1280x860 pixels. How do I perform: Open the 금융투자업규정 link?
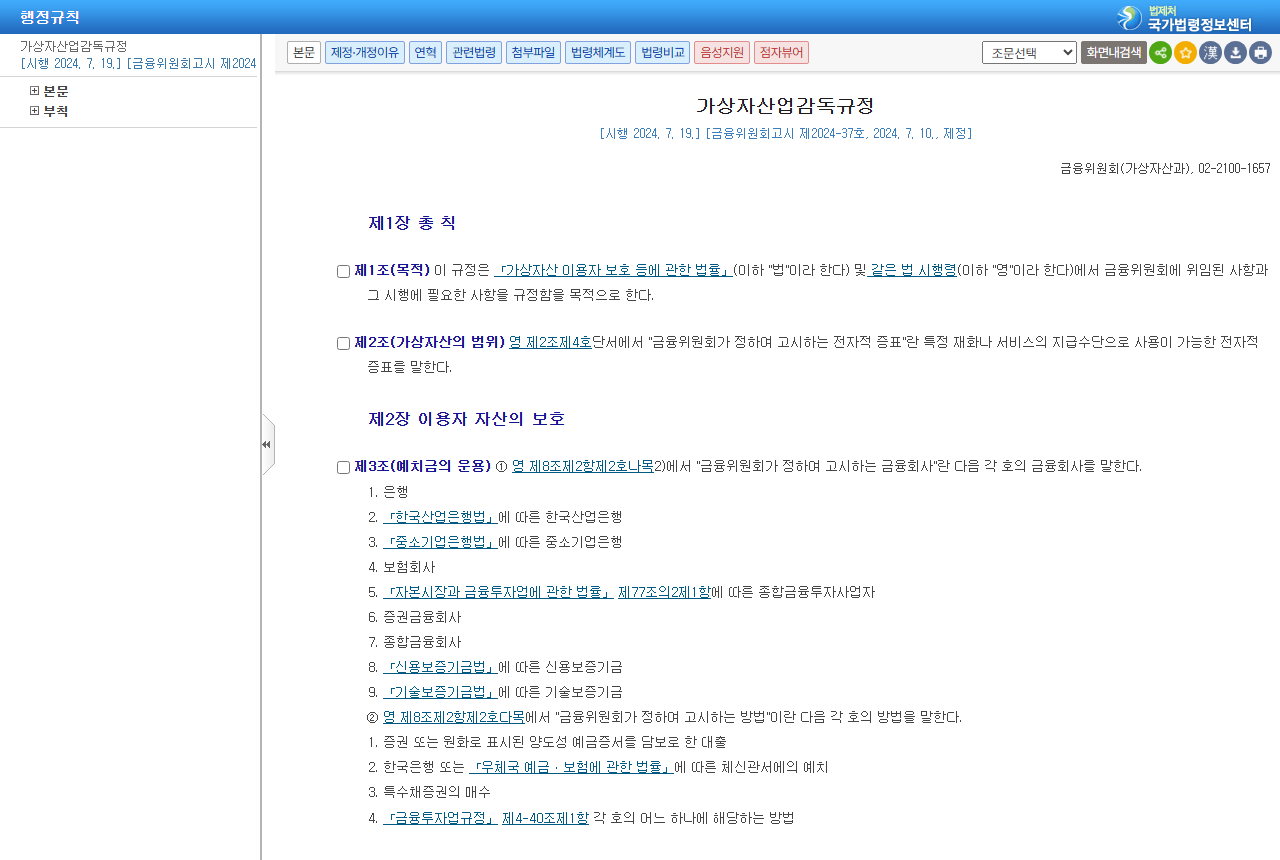pyautogui.click(x=440, y=817)
